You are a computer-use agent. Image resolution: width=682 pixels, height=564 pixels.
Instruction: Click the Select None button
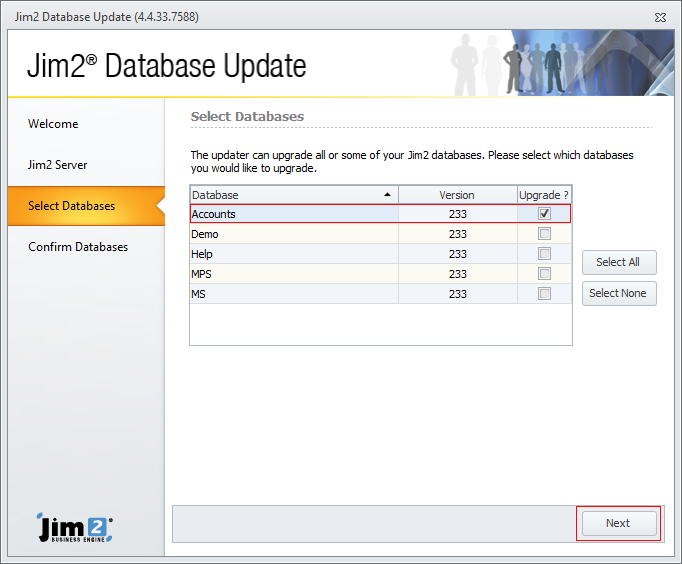tap(619, 294)
